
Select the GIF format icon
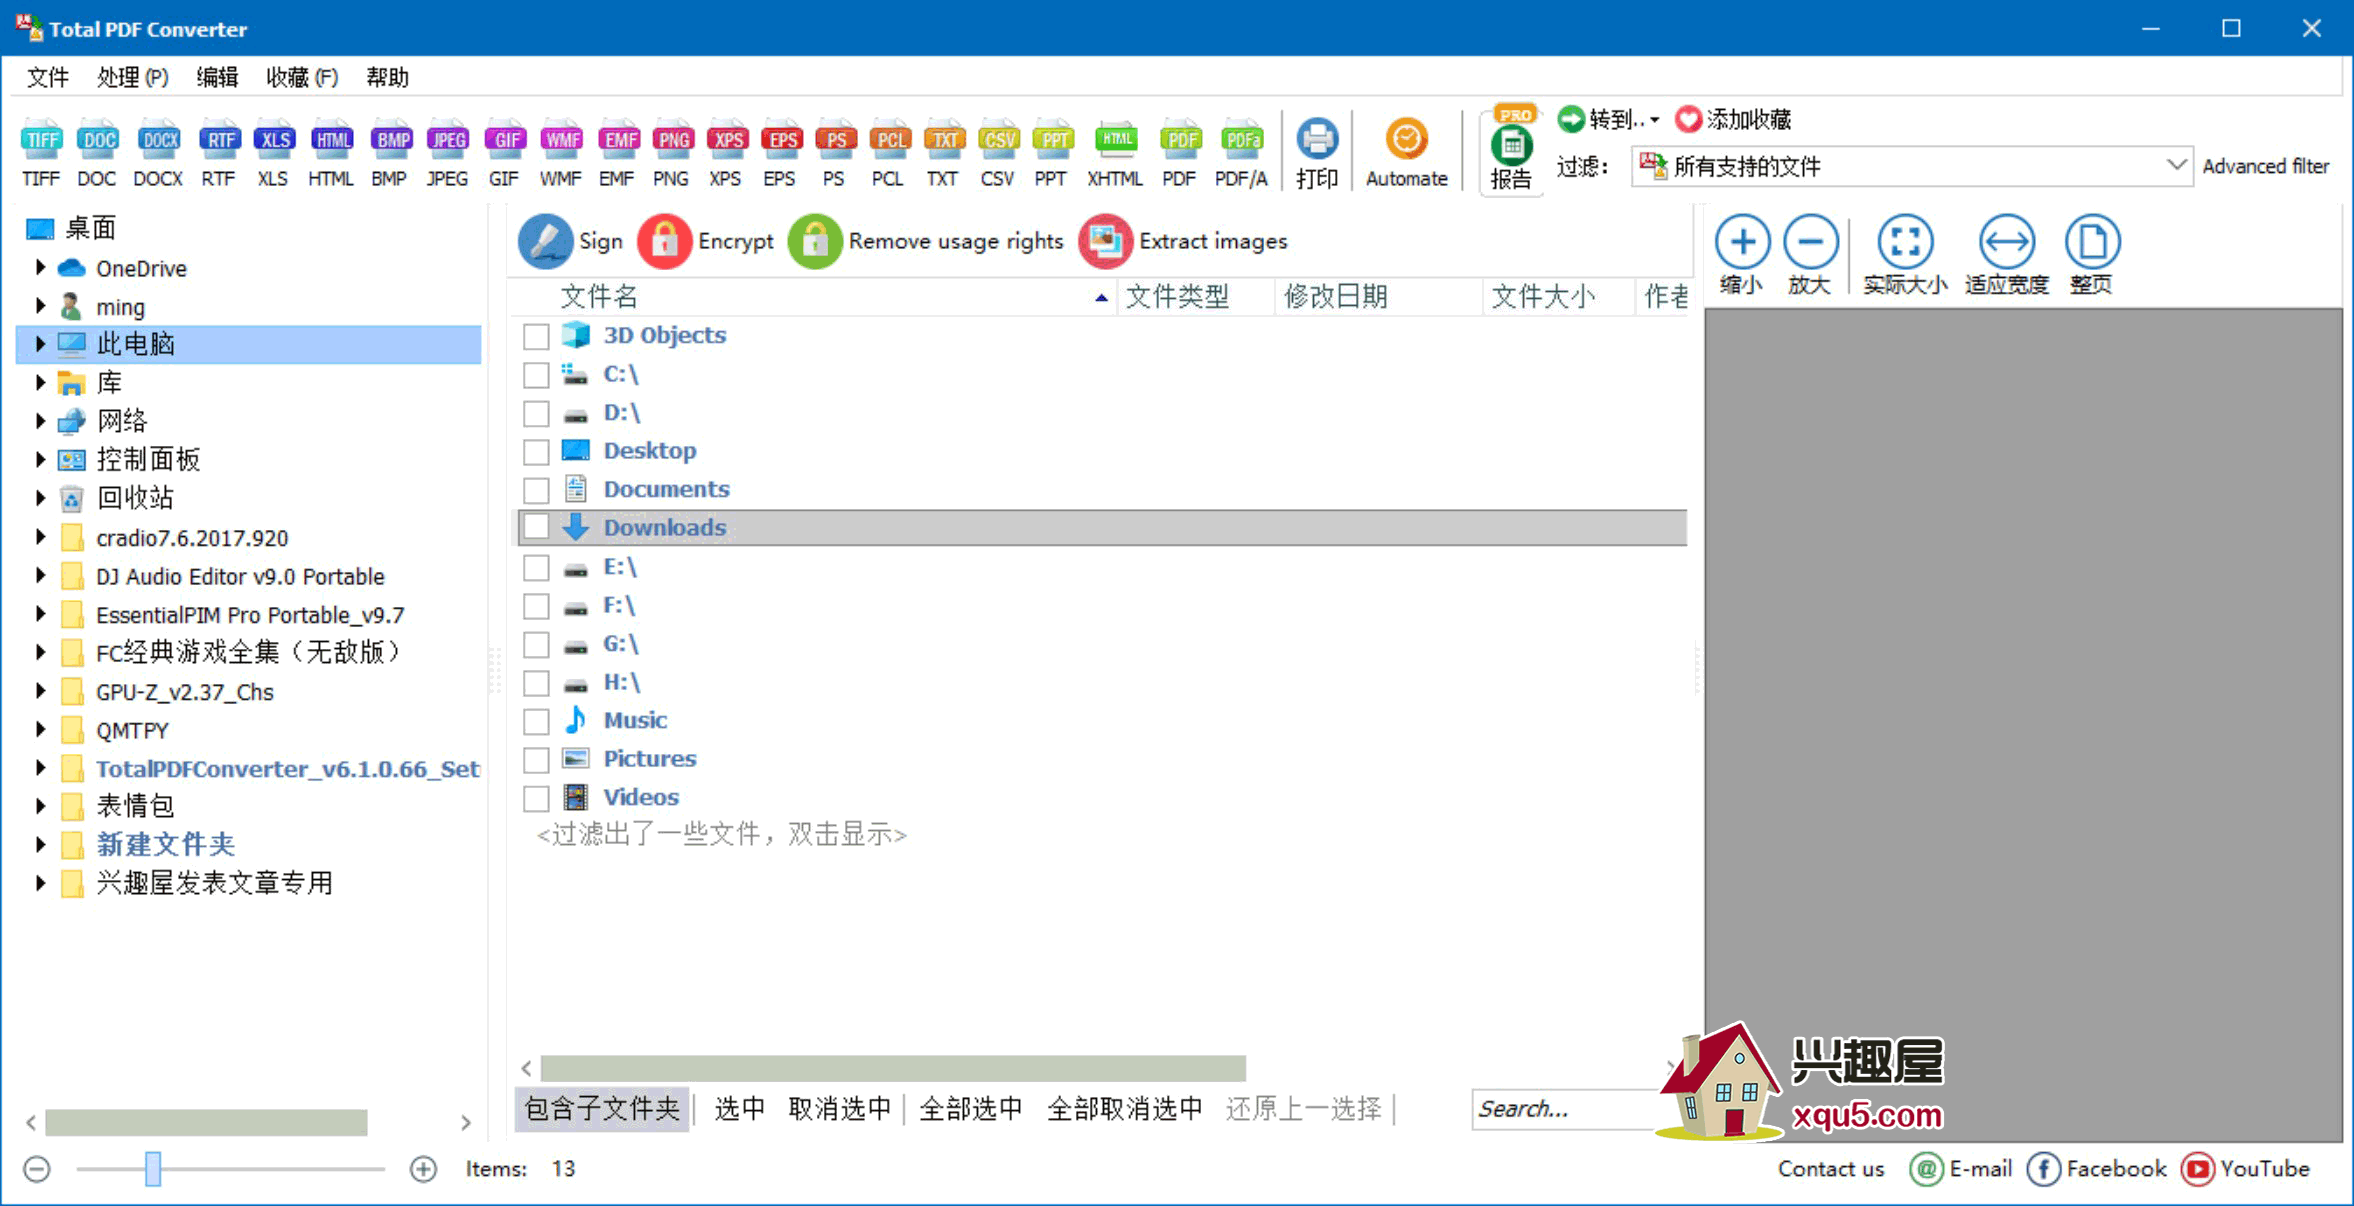point(504,153)
